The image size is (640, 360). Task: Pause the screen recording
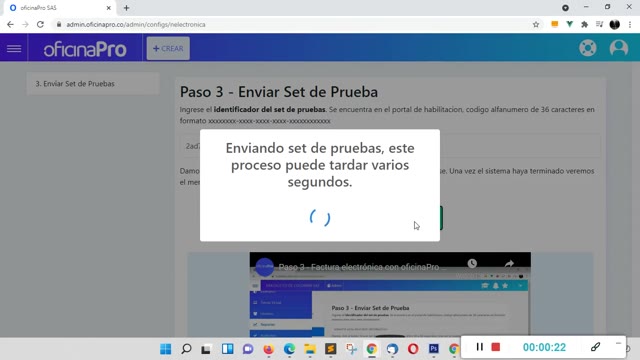click(x=480, y=347)
